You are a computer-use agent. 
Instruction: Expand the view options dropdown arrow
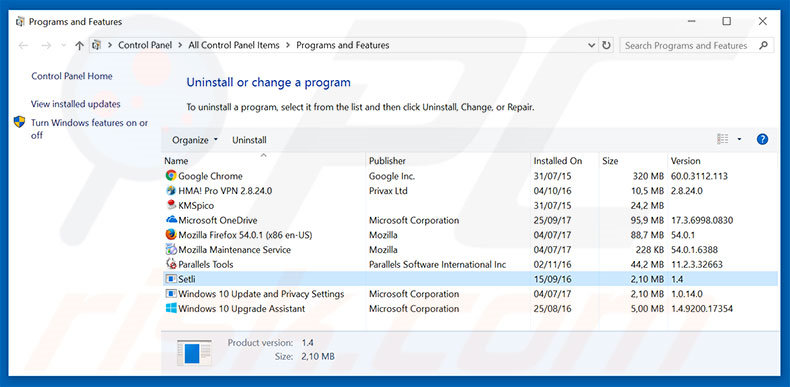click(x=739, y=139)
